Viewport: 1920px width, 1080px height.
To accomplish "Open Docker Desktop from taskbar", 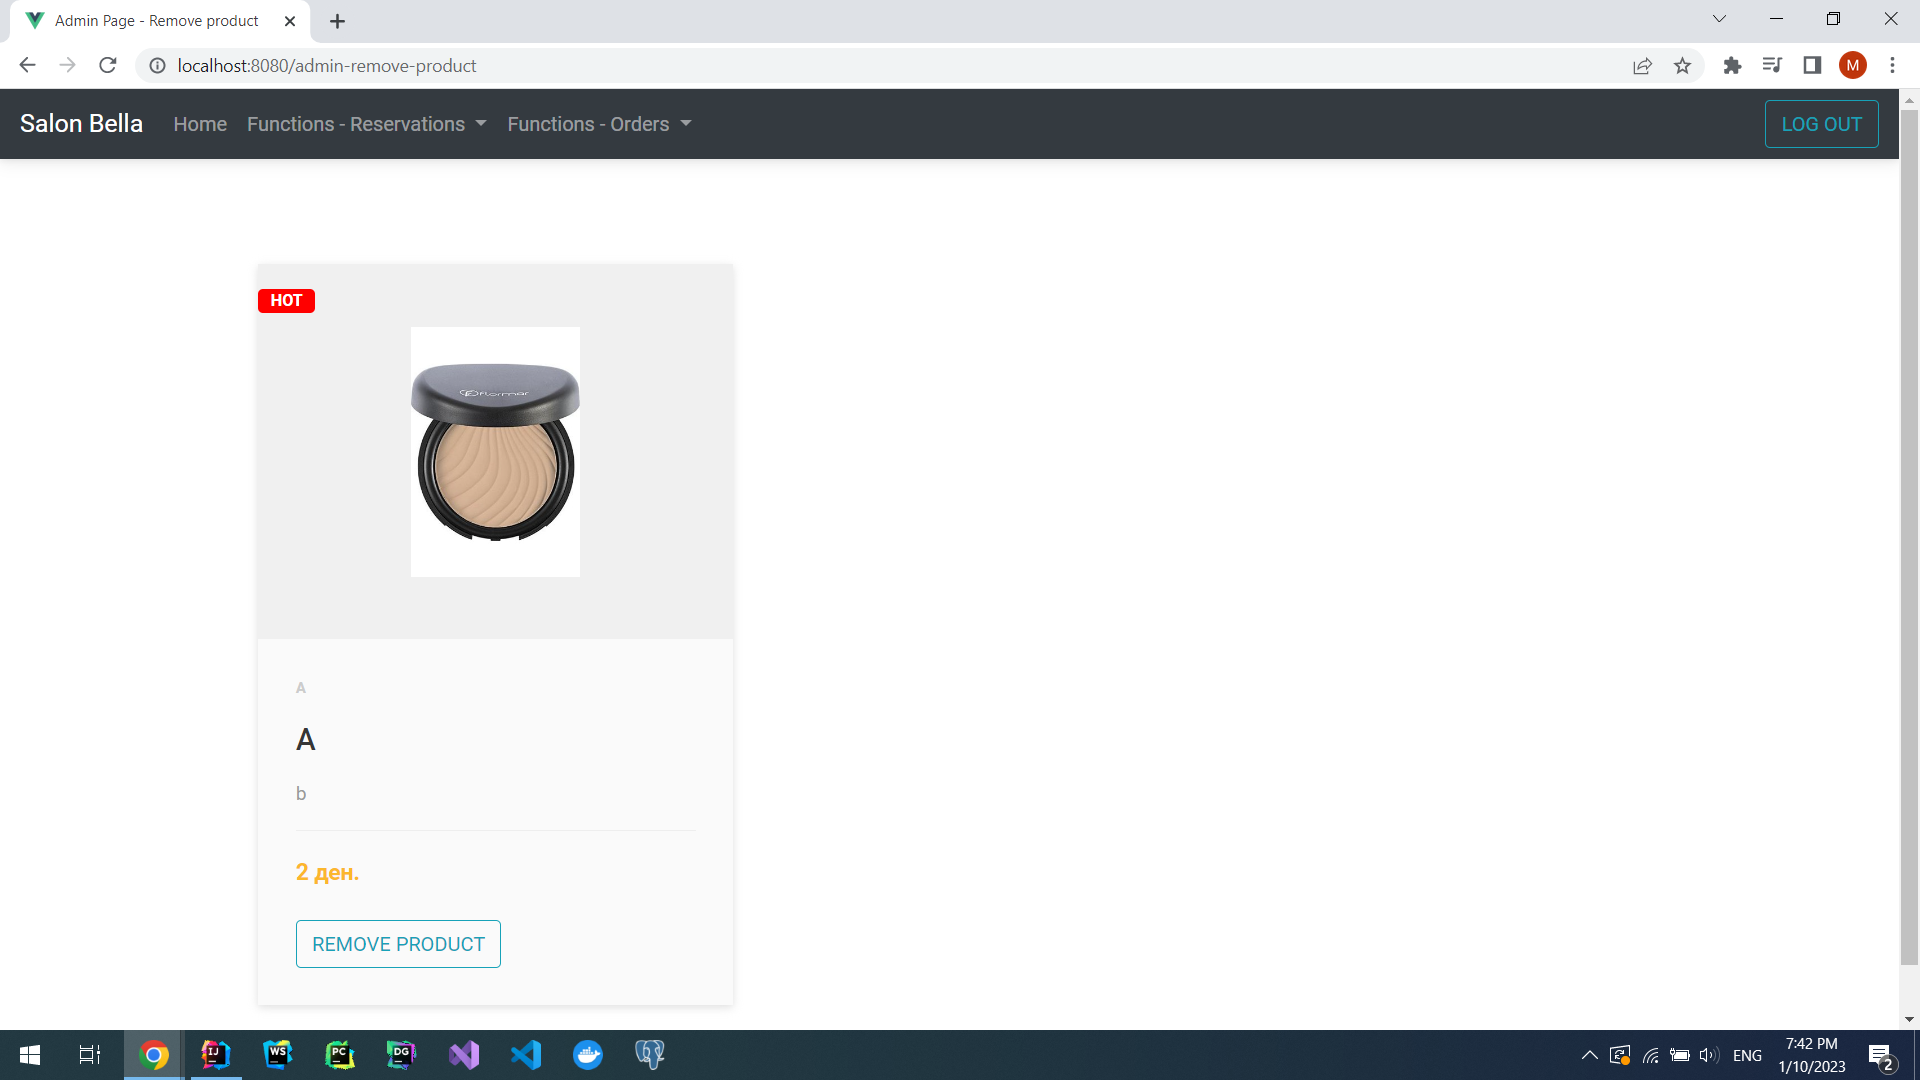I will [588, 1055].
